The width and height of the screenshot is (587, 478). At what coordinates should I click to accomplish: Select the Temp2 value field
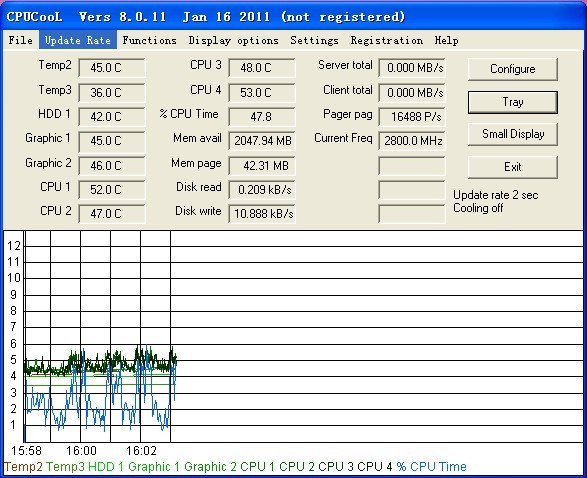(112, 68)
